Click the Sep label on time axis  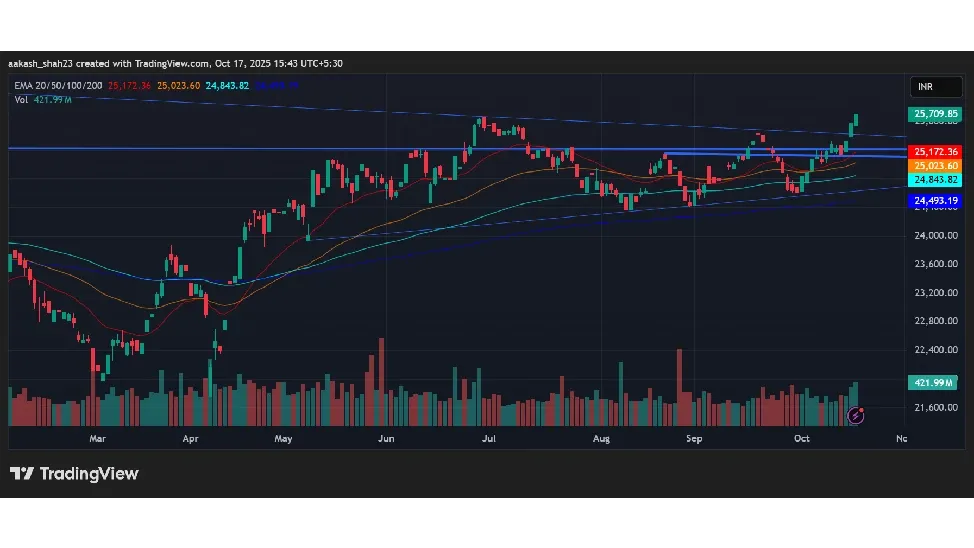point(693,438)
